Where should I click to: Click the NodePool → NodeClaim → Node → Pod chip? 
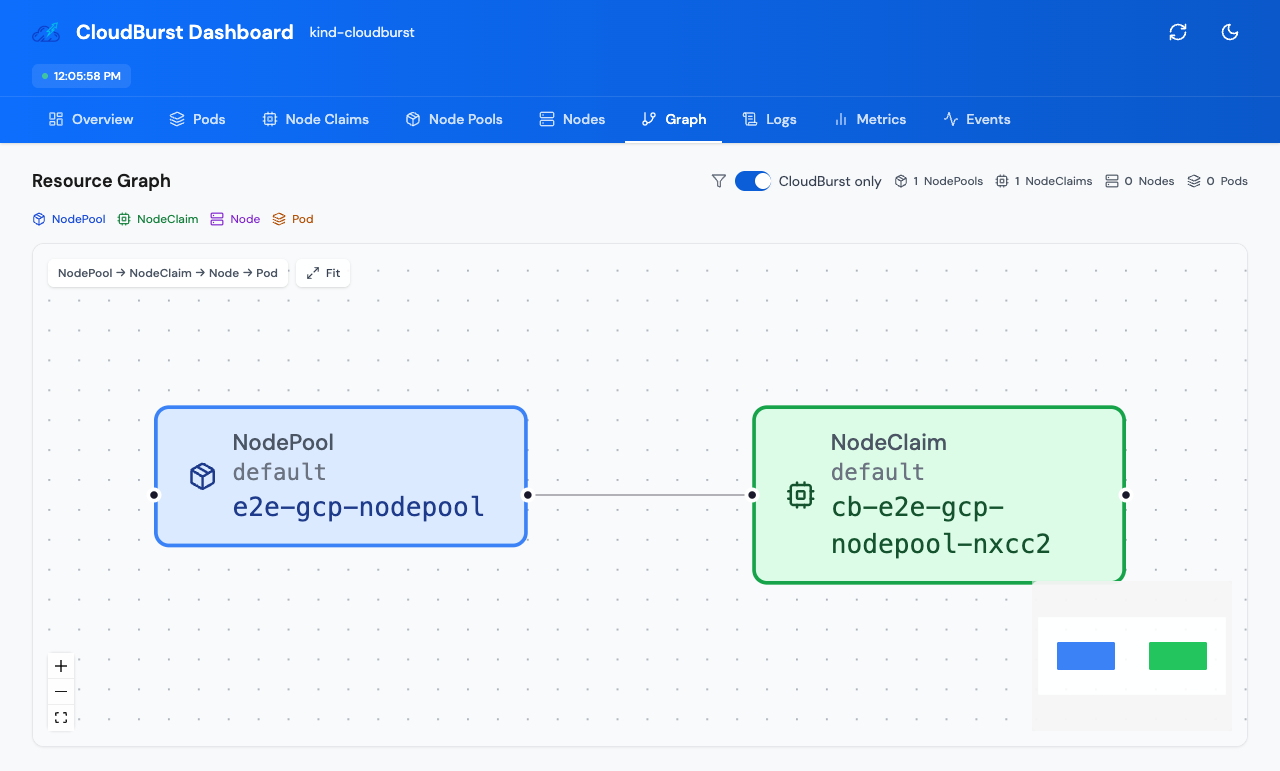pyautogui.click(x=167, y=272)
